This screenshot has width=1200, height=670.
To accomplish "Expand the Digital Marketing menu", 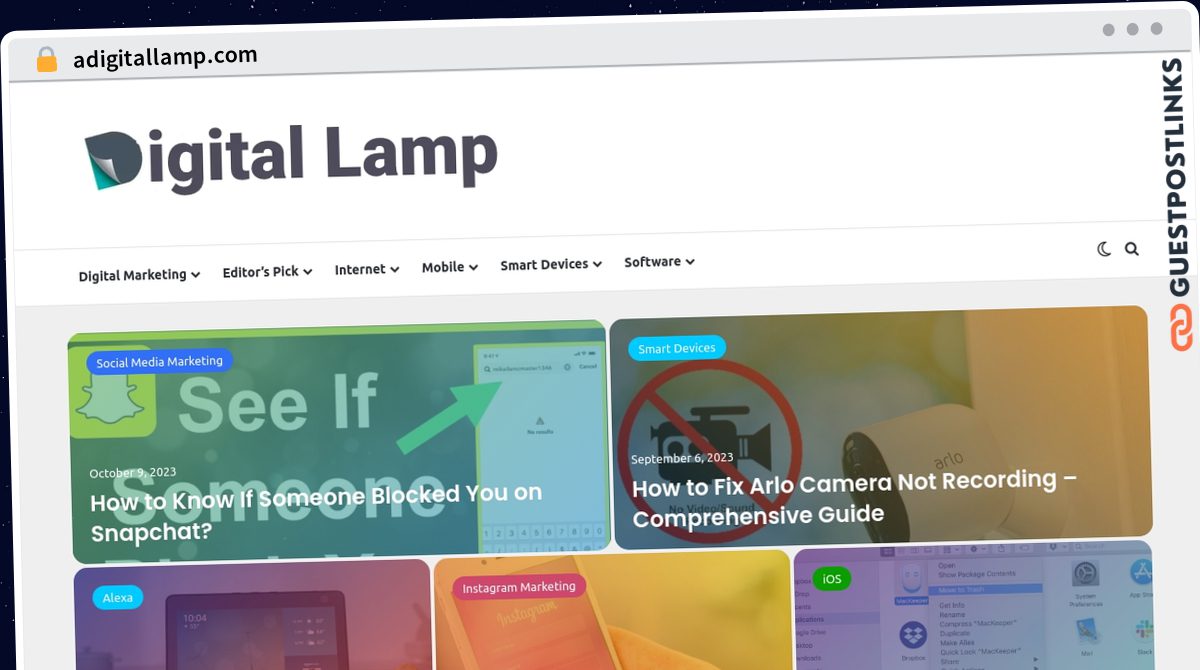I will point(139,274).
